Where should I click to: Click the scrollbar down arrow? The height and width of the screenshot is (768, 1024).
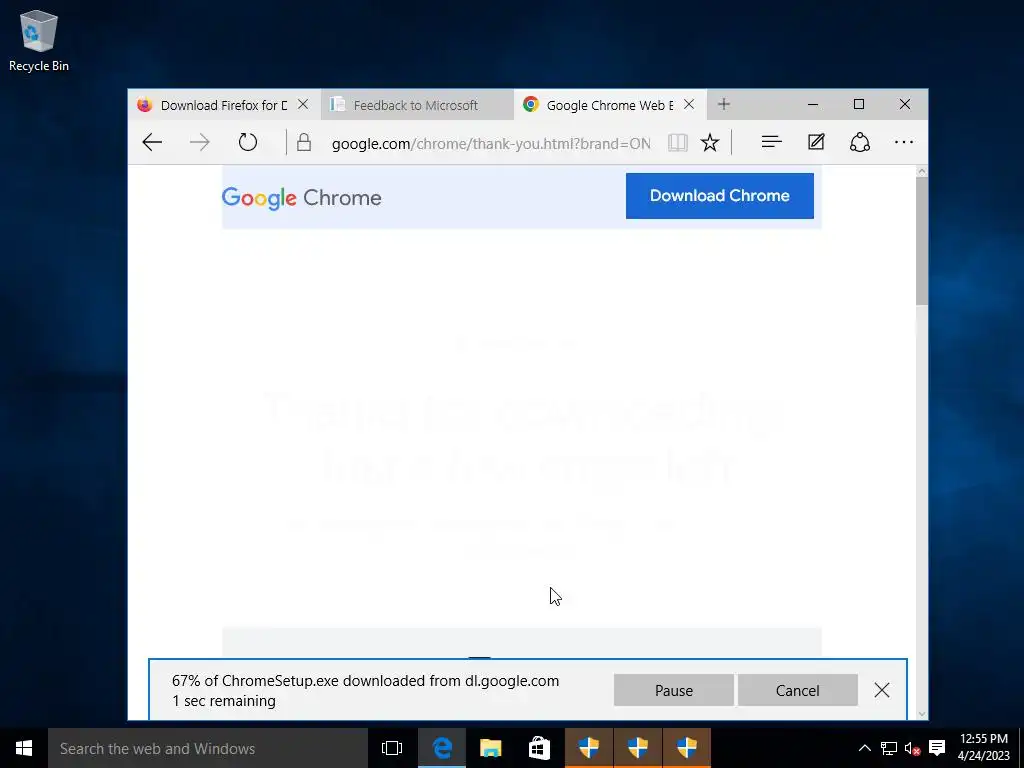point(921,714)
